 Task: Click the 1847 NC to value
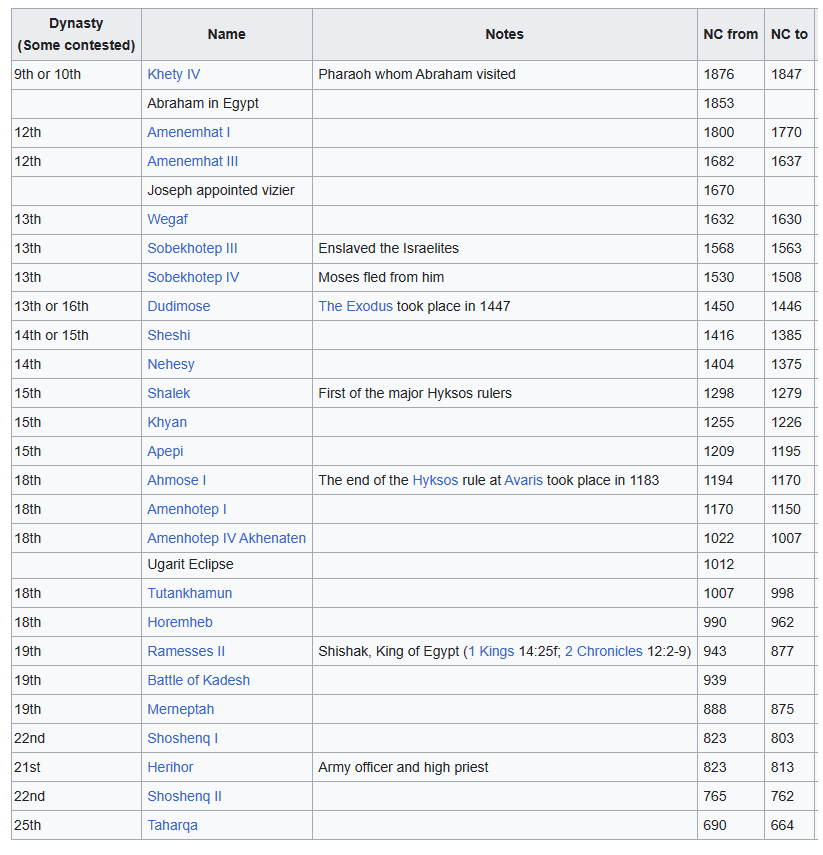pyautogui.click(x=786, y=74)
